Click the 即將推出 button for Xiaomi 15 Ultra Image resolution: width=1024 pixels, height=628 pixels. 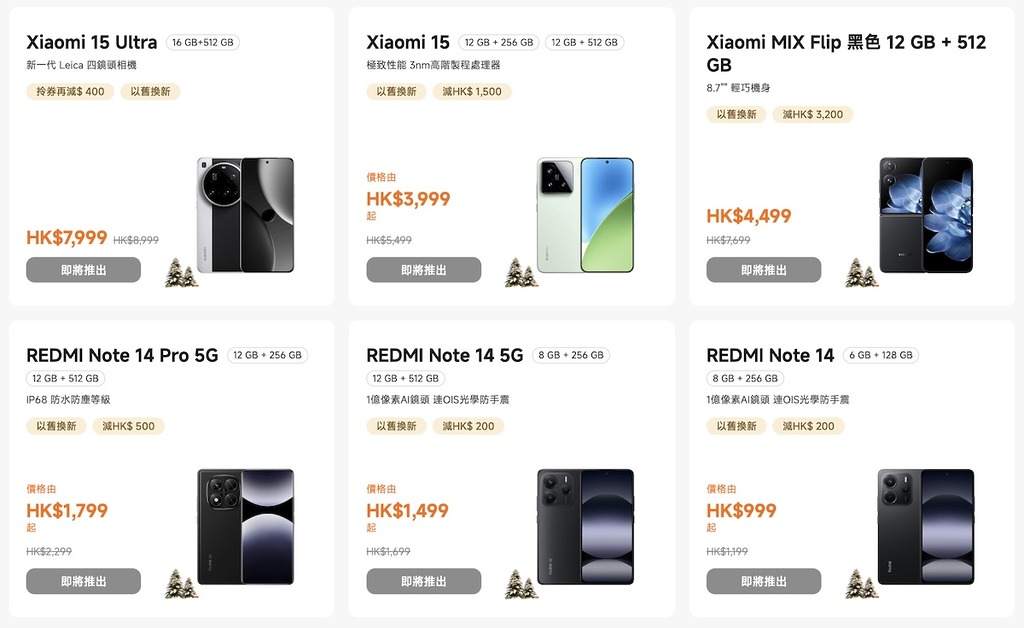[83, 269]
